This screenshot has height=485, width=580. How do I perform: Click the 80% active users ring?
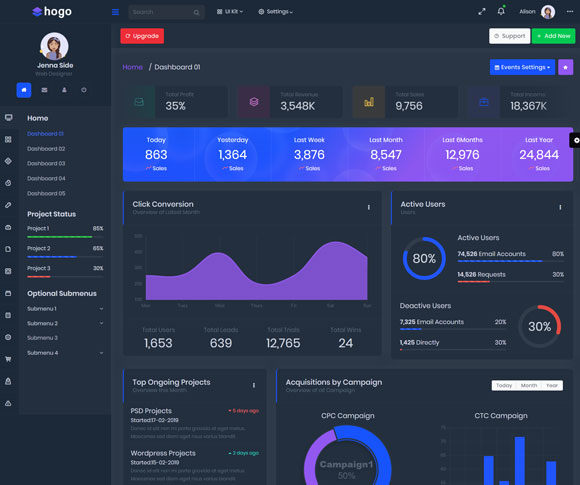click(x=424, y=258)
